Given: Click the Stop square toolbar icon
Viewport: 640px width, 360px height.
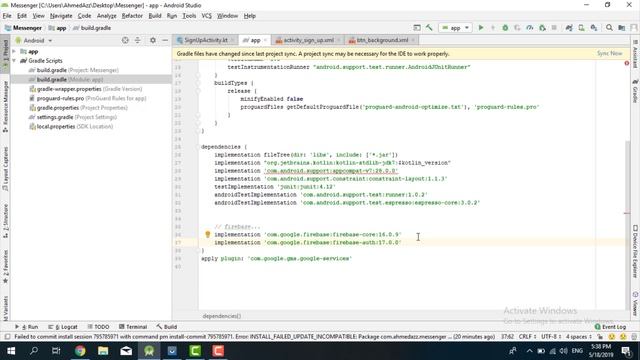Looking at the screenshot, I should [x=554, y=28].
